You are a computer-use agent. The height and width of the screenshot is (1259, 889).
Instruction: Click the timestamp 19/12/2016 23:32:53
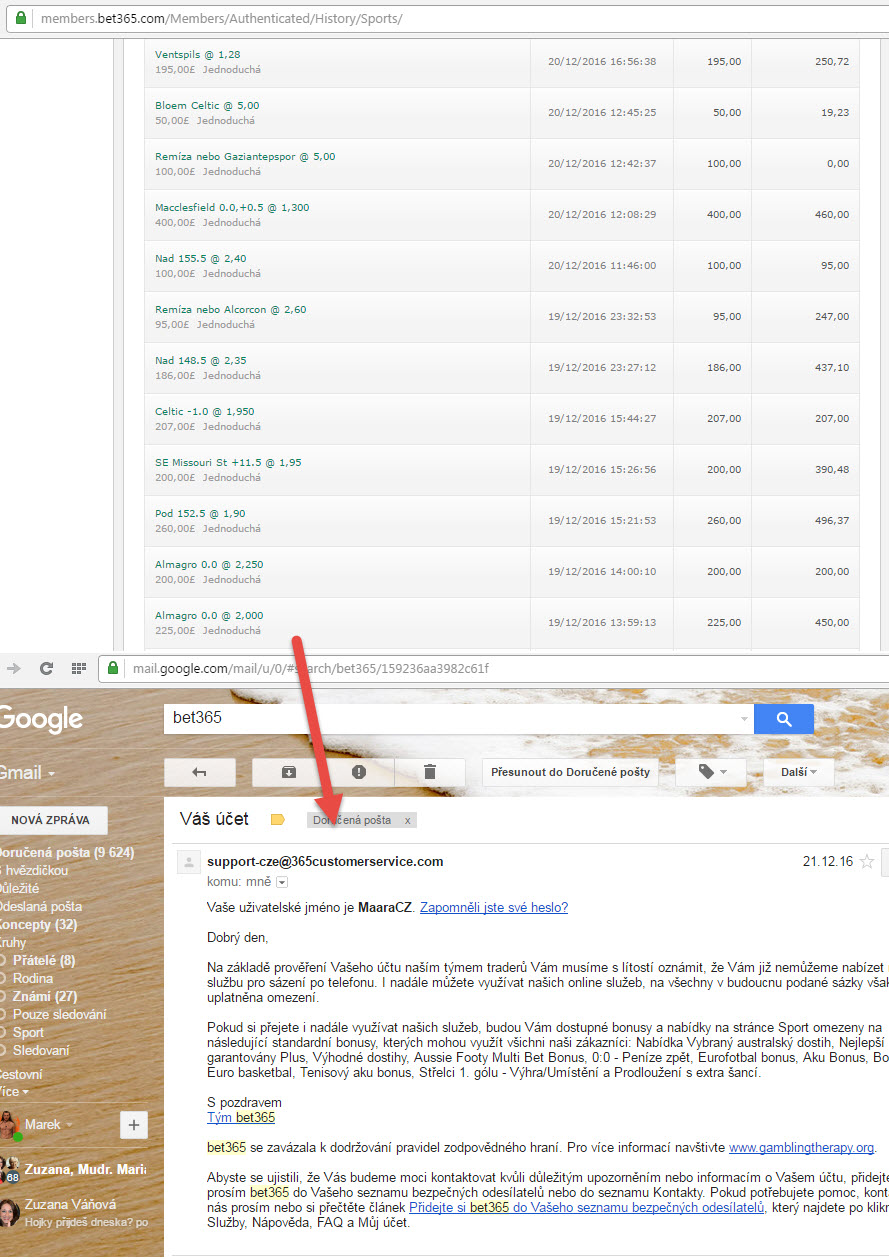[602, 316]
